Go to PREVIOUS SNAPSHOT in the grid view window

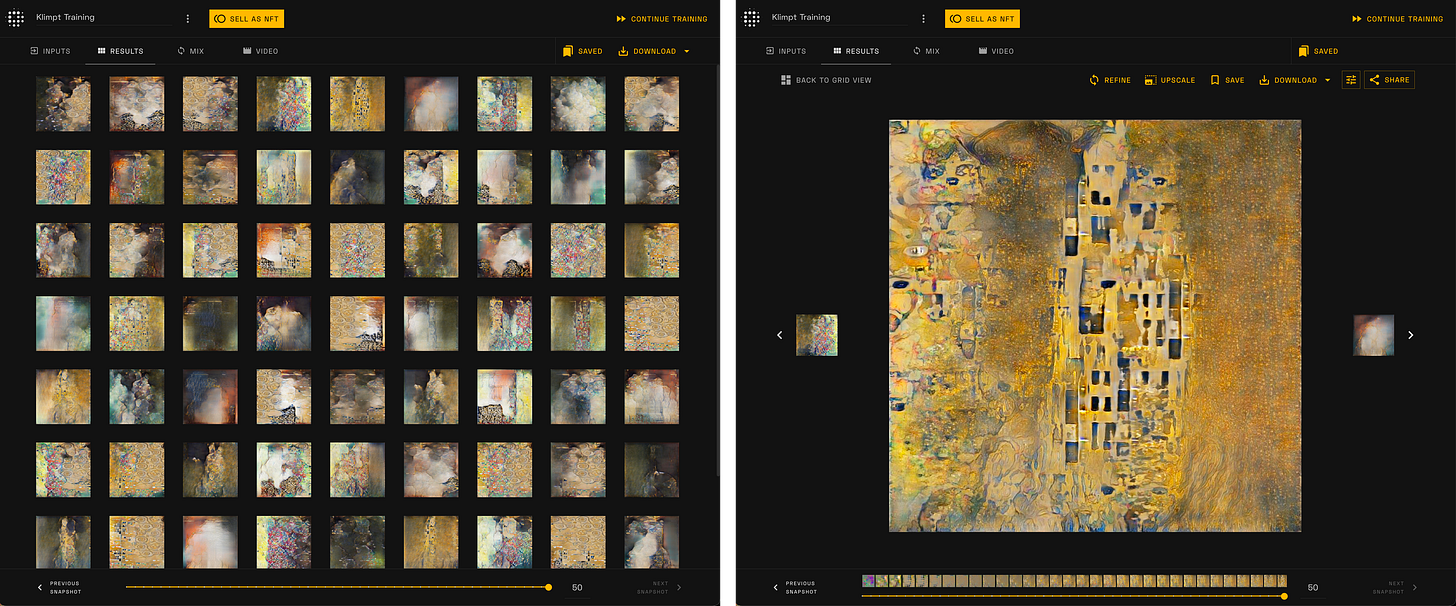(58, 587)
